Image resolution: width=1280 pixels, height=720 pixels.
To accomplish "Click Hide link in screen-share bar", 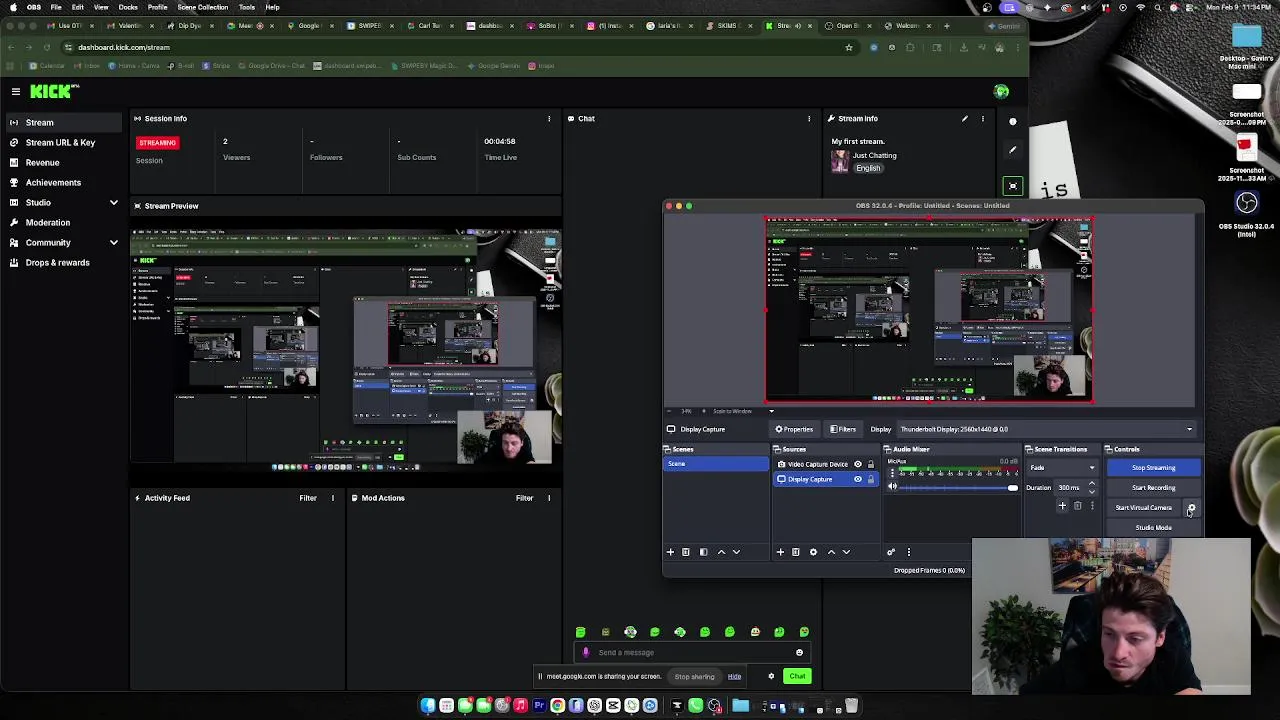I will coord(734,676).
